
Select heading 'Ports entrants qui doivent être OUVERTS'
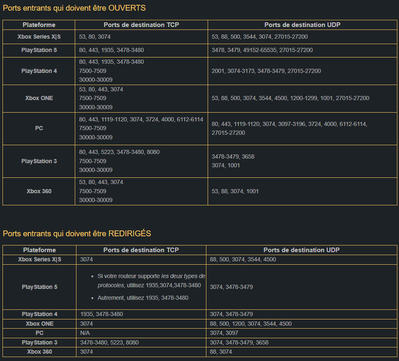point(74,8)
